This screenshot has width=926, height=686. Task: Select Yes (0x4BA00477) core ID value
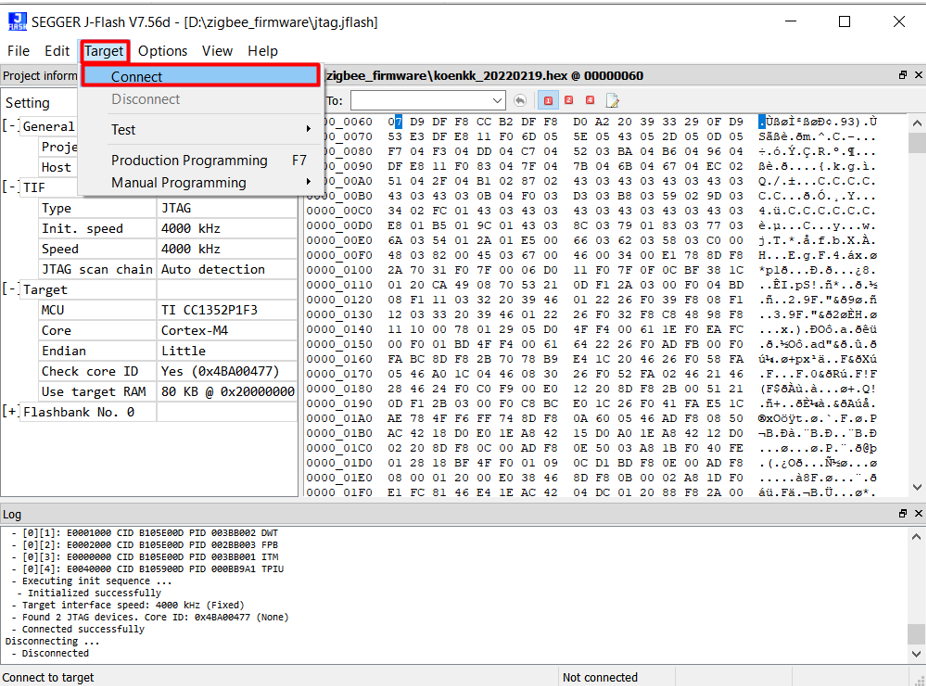pos(227,371)
